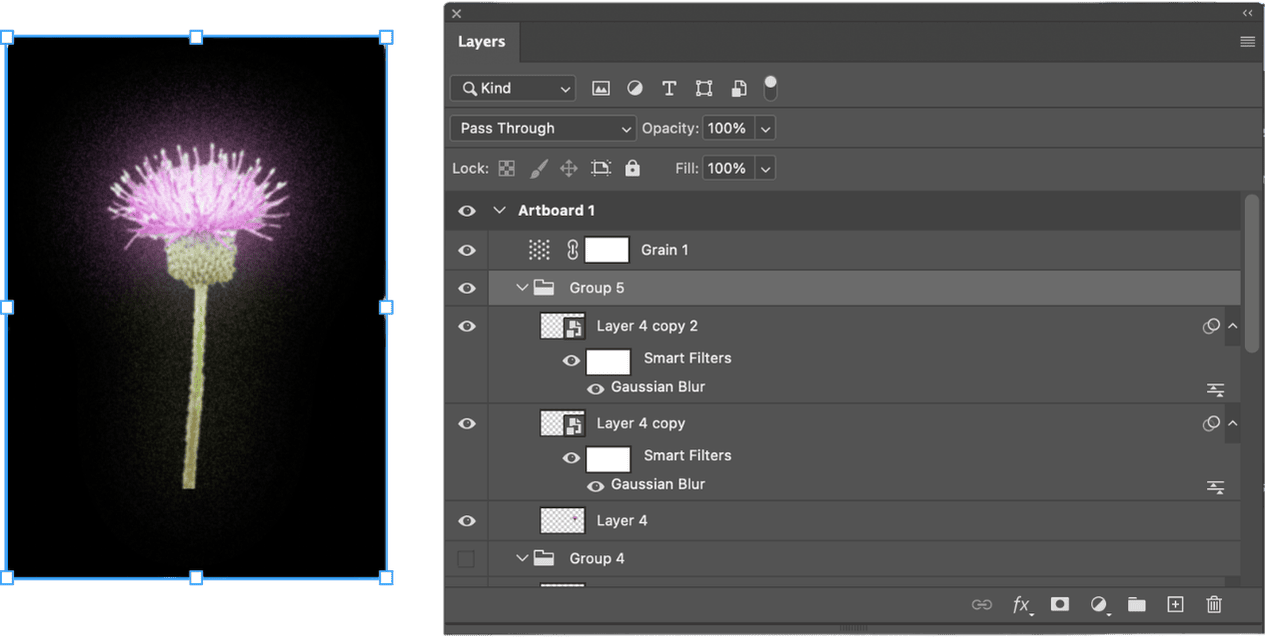Select Layer 4 in the layers list

[622, 520]
